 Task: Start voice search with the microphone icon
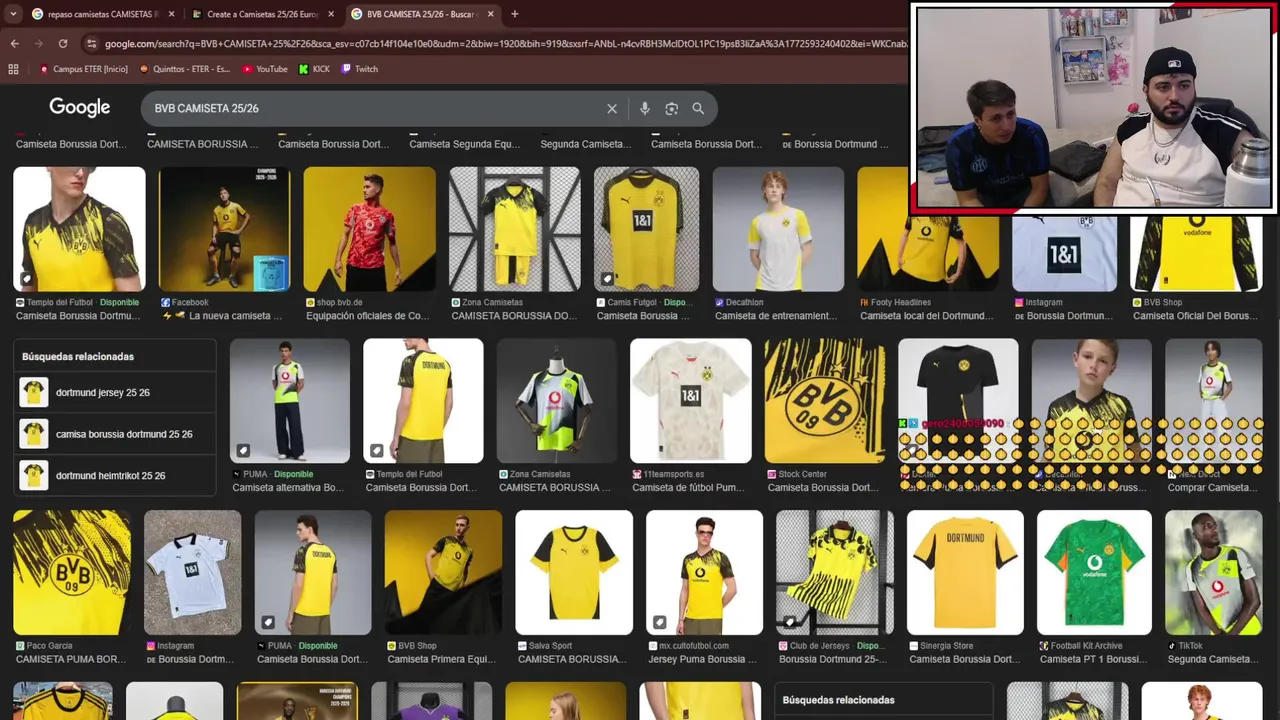click(645, 108)
